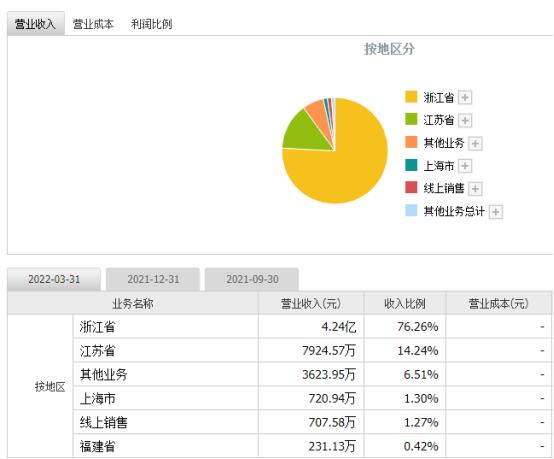Click the orange 其他业务 legend swatch
This screenshot has height=459, width=554.
411,142
